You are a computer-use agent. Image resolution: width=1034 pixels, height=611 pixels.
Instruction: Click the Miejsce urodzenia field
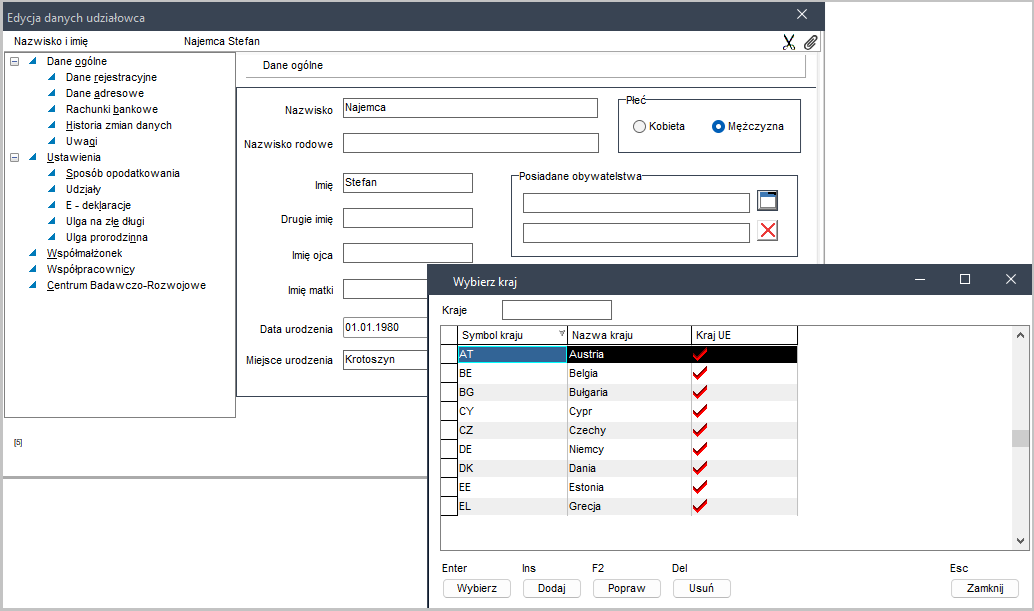pos(386,360)
